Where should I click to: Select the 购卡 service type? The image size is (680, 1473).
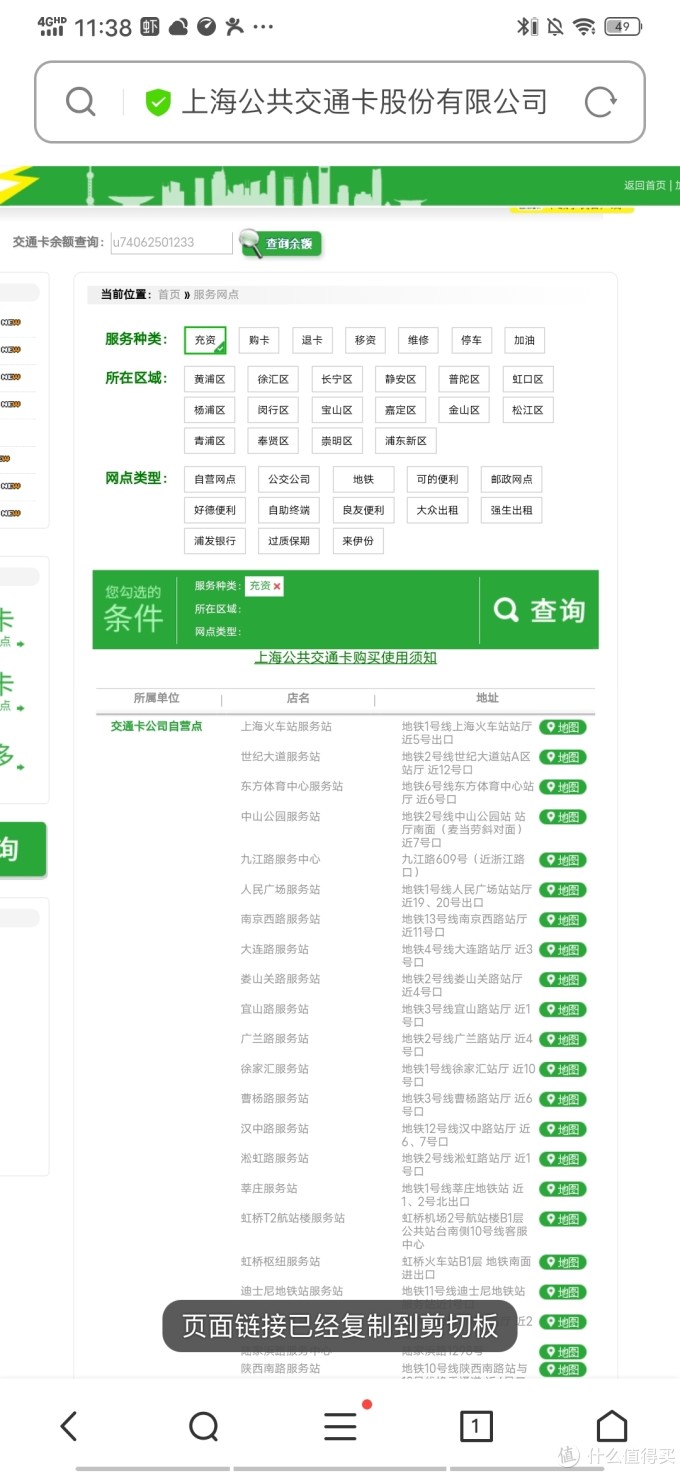(x=259, y=340)
